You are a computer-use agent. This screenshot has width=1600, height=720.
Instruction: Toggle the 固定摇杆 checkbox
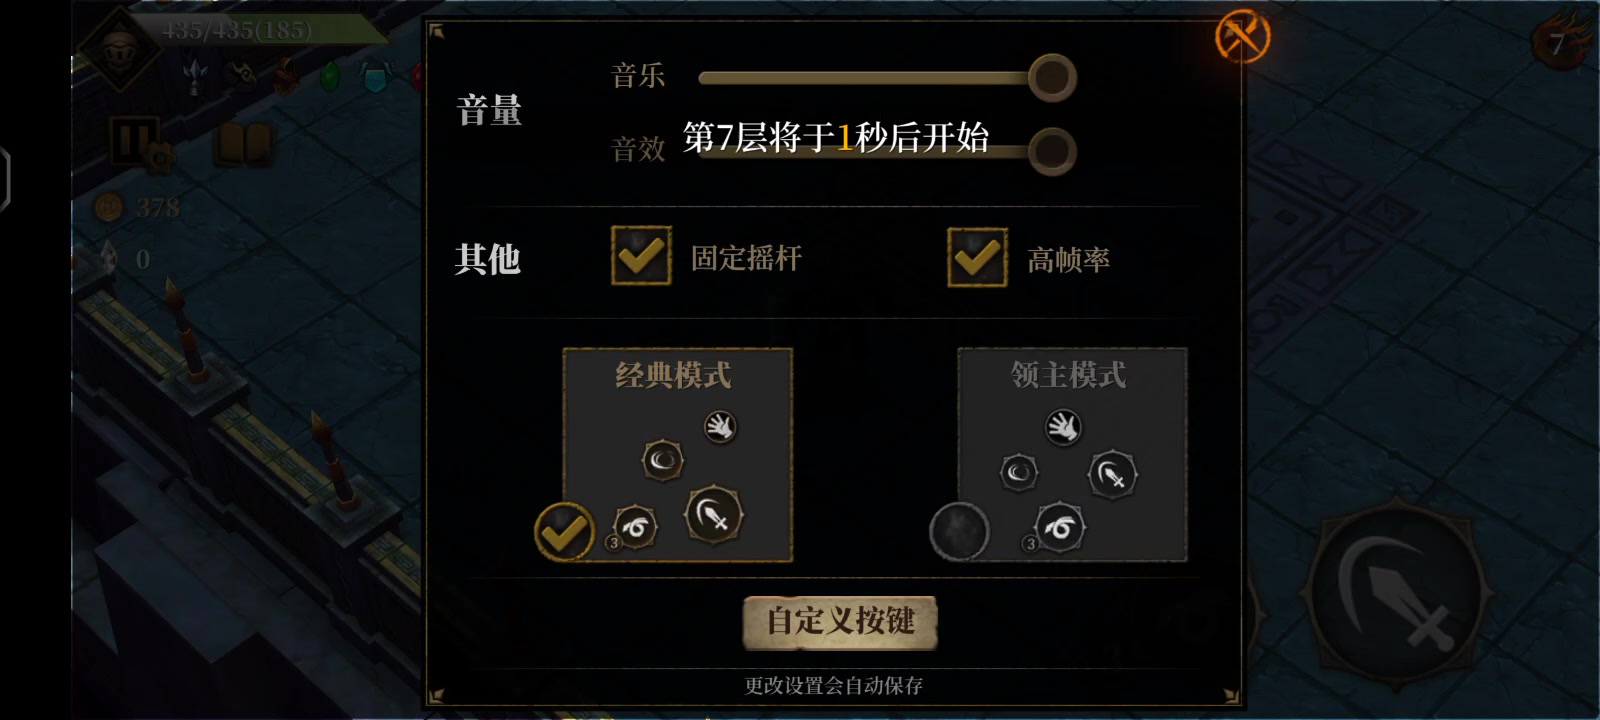point(641,256)
